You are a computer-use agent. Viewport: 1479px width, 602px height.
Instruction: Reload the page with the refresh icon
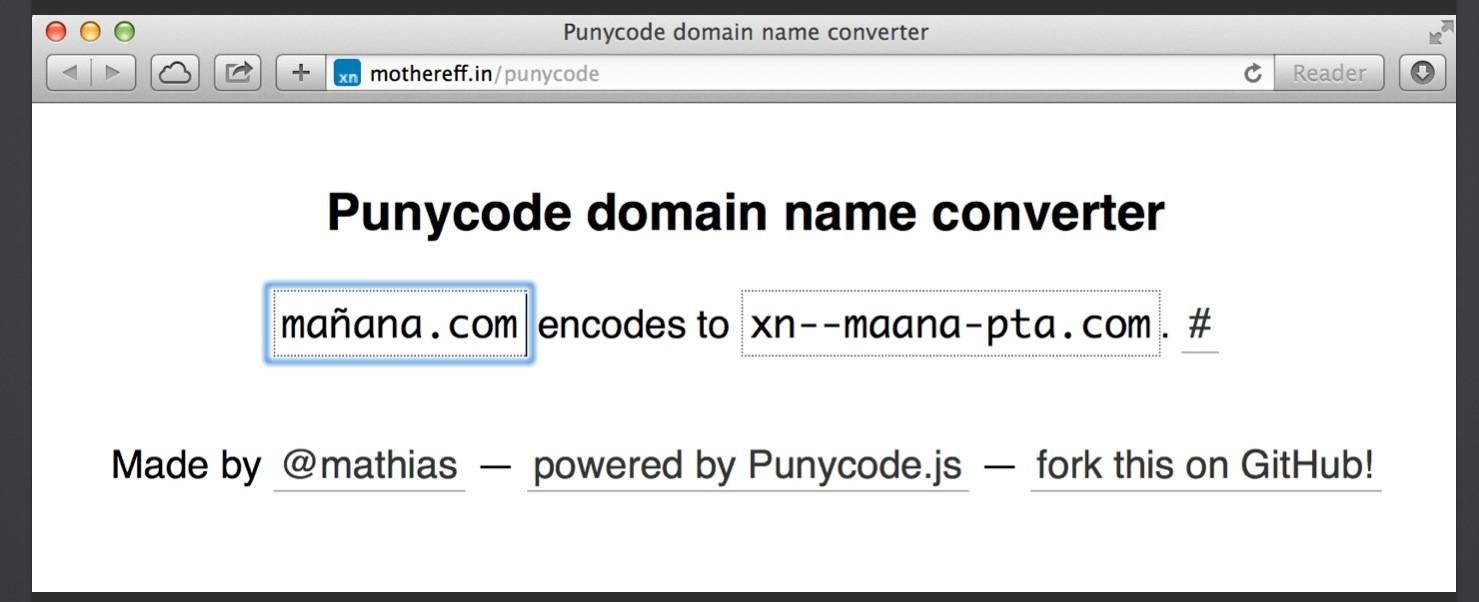pos(1252,73)
